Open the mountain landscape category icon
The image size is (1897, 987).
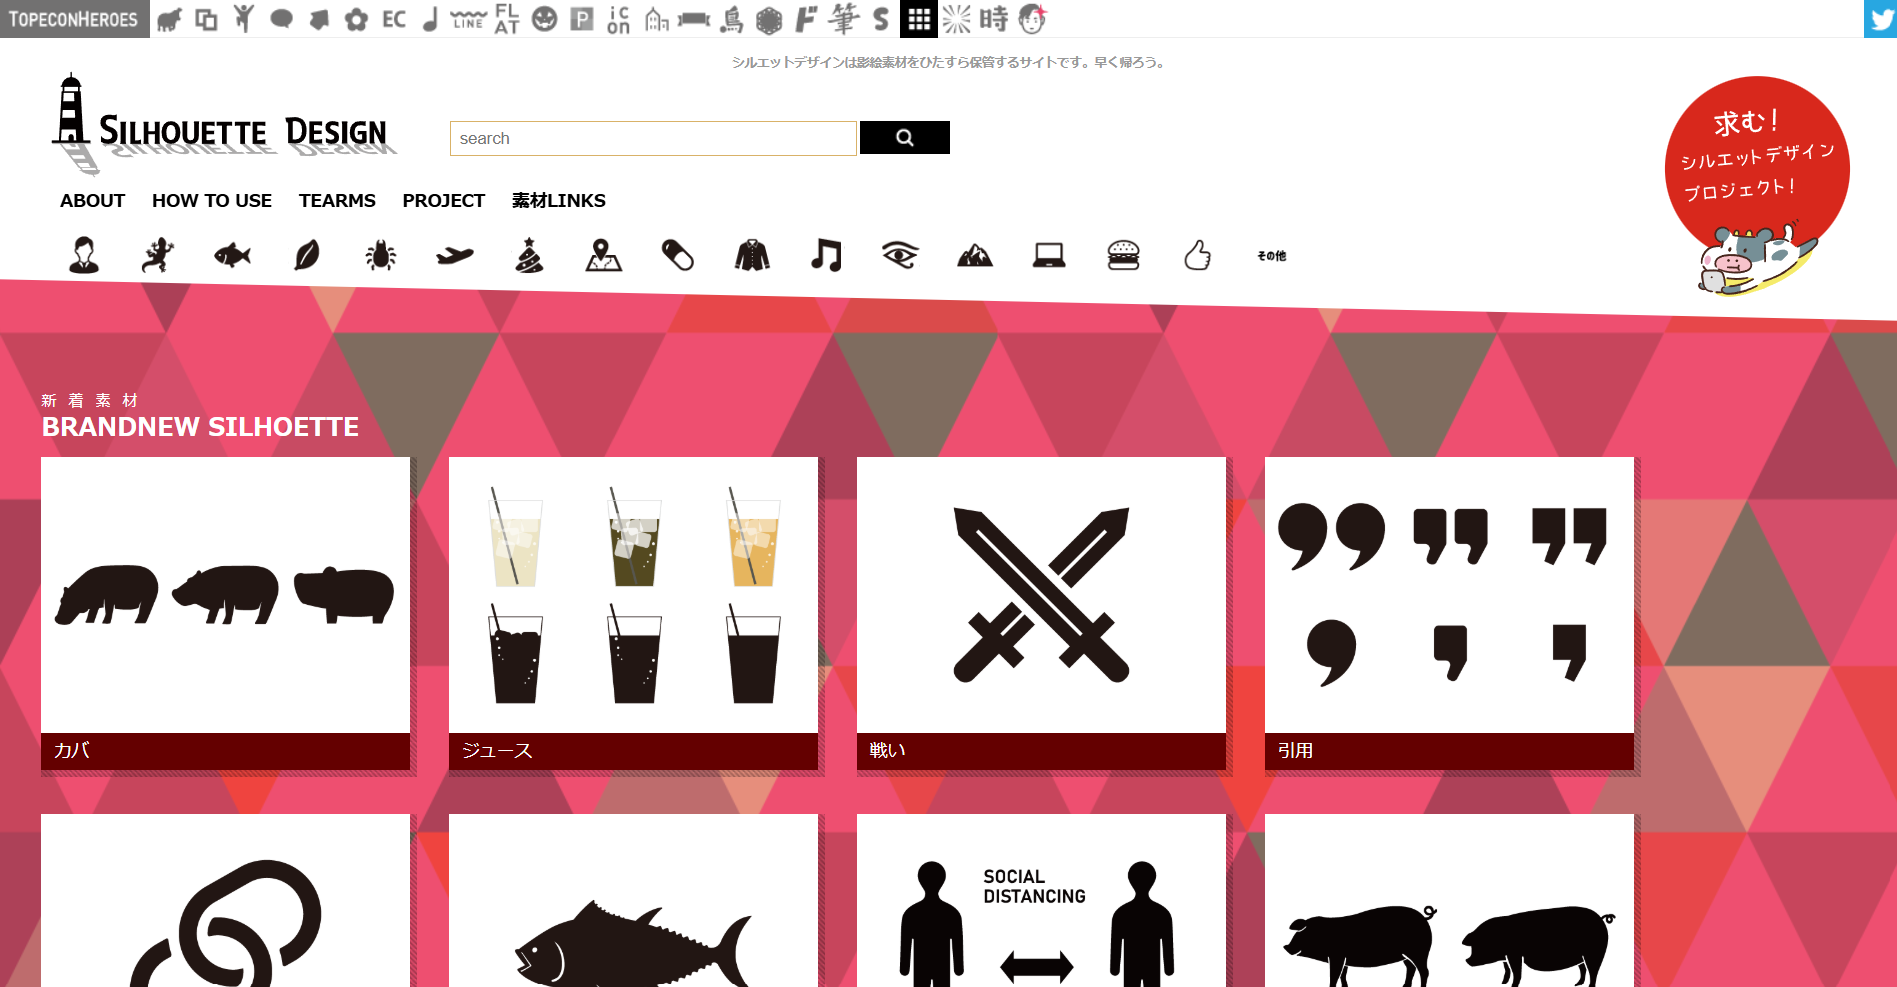coord(975,256)
